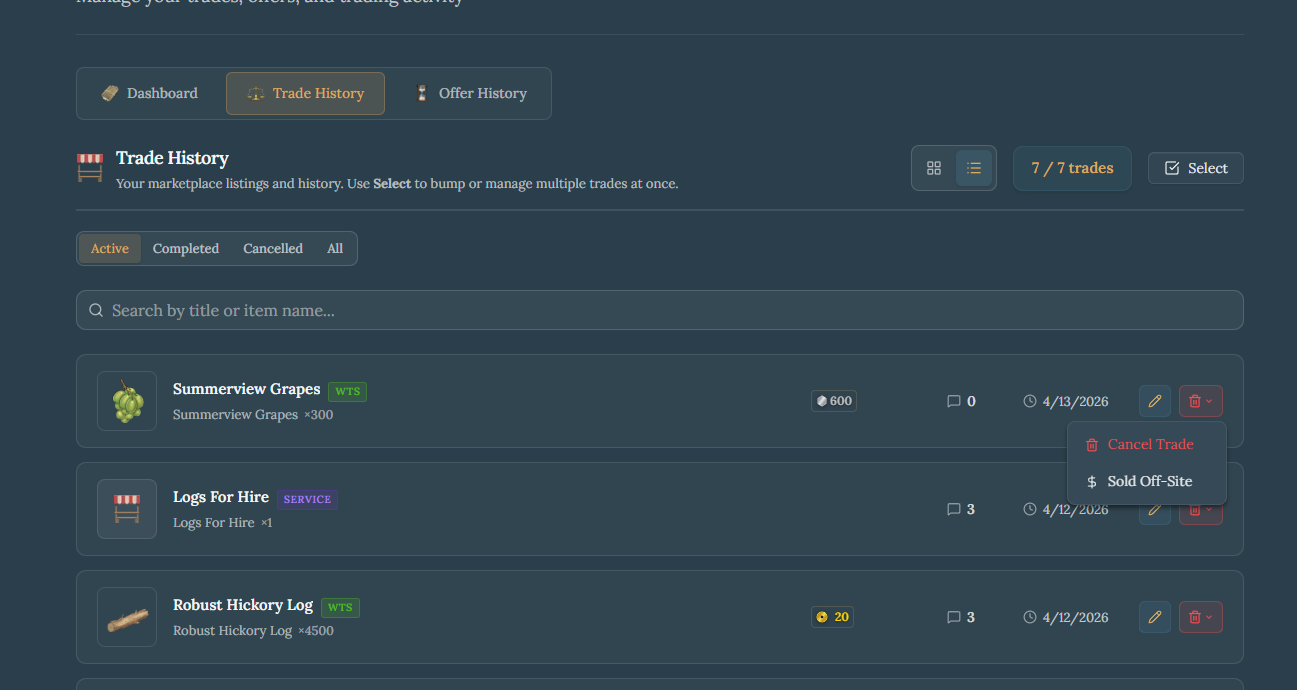The width and height of the screenshot is (1297, 690).
Task: Open the Dashboard tab
Action: (x=150, y=93)
